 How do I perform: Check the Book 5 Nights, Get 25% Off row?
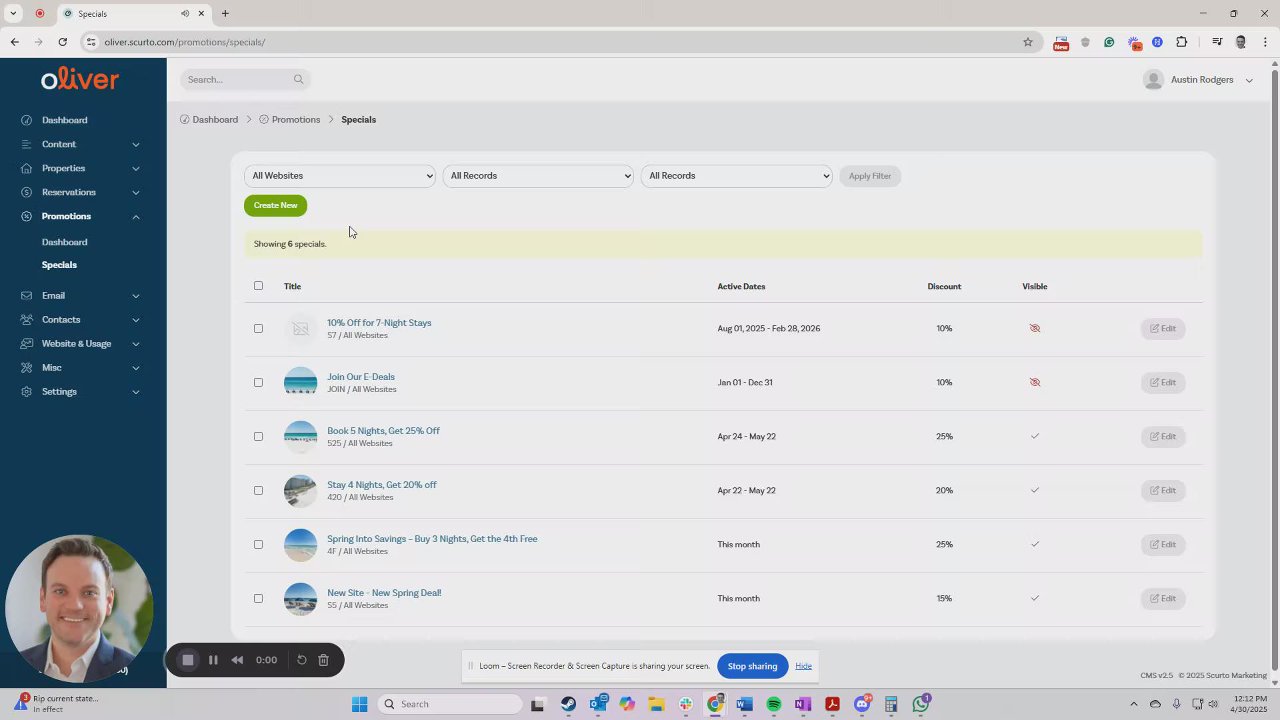point(258,436)
